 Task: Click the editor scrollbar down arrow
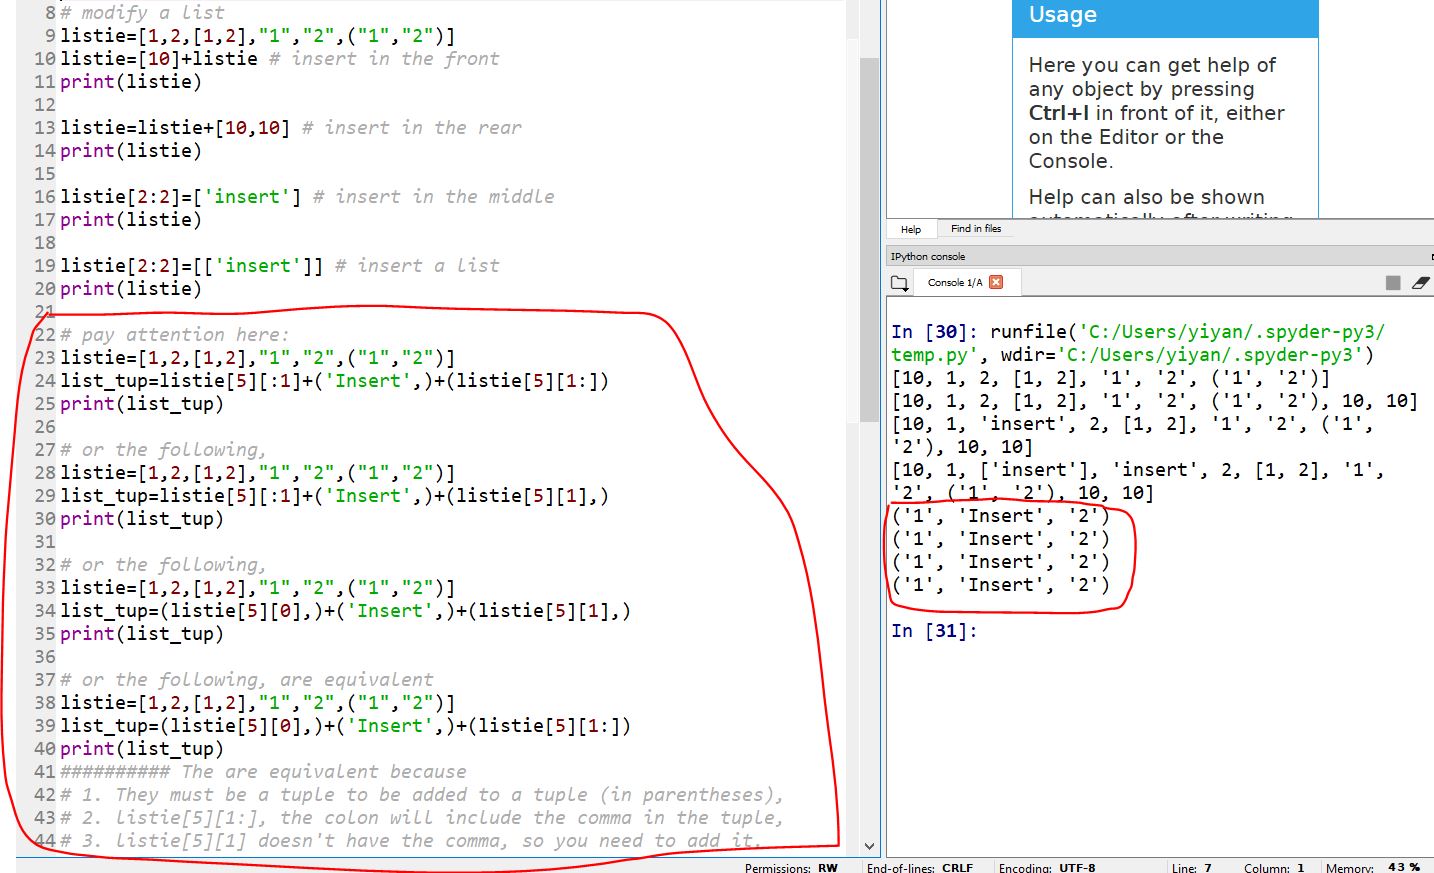(x=869, y=846)
